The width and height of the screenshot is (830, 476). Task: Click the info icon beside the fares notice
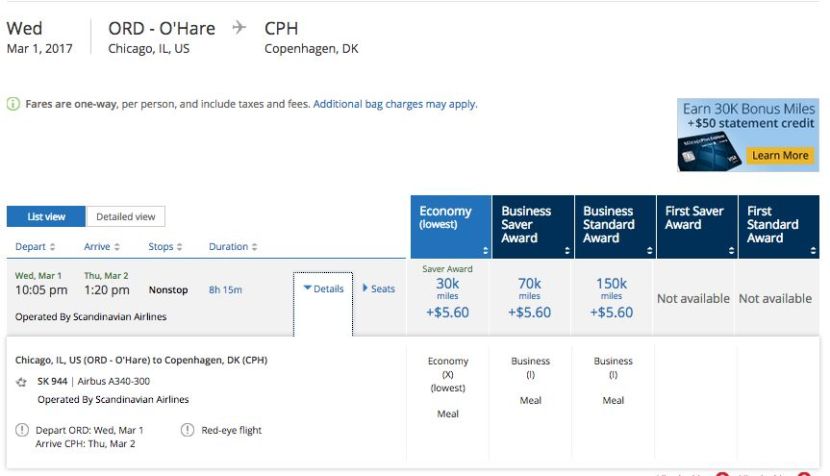(13, 104)
